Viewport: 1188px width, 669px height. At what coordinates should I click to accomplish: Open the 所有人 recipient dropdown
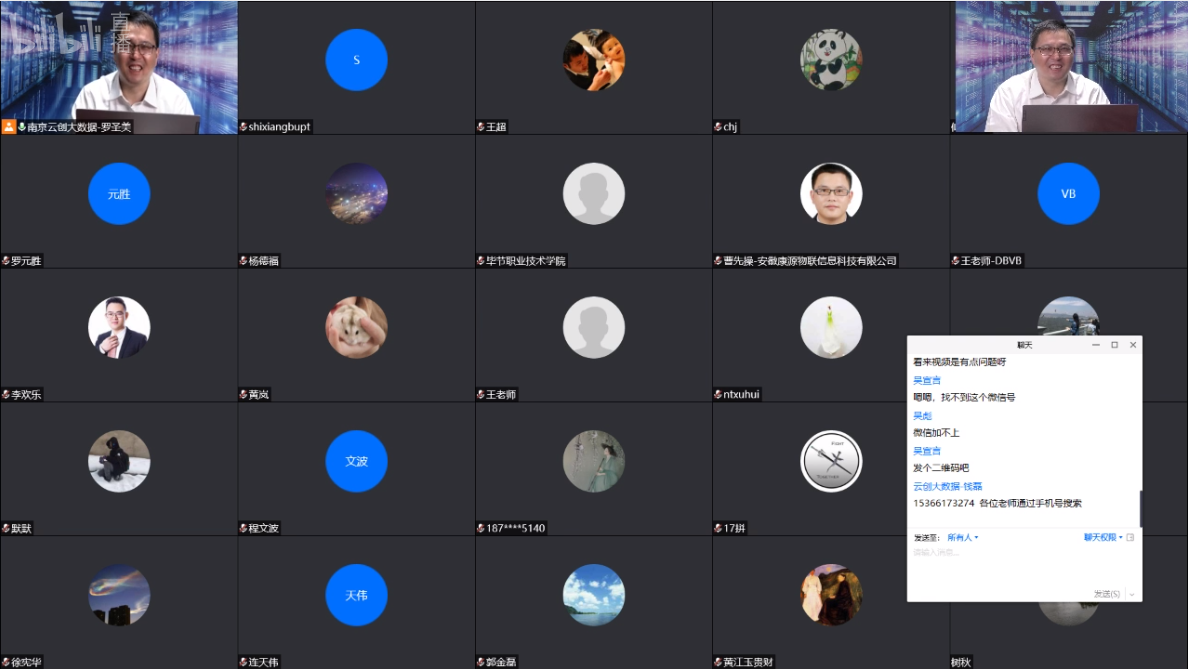(x=962, y=538)
